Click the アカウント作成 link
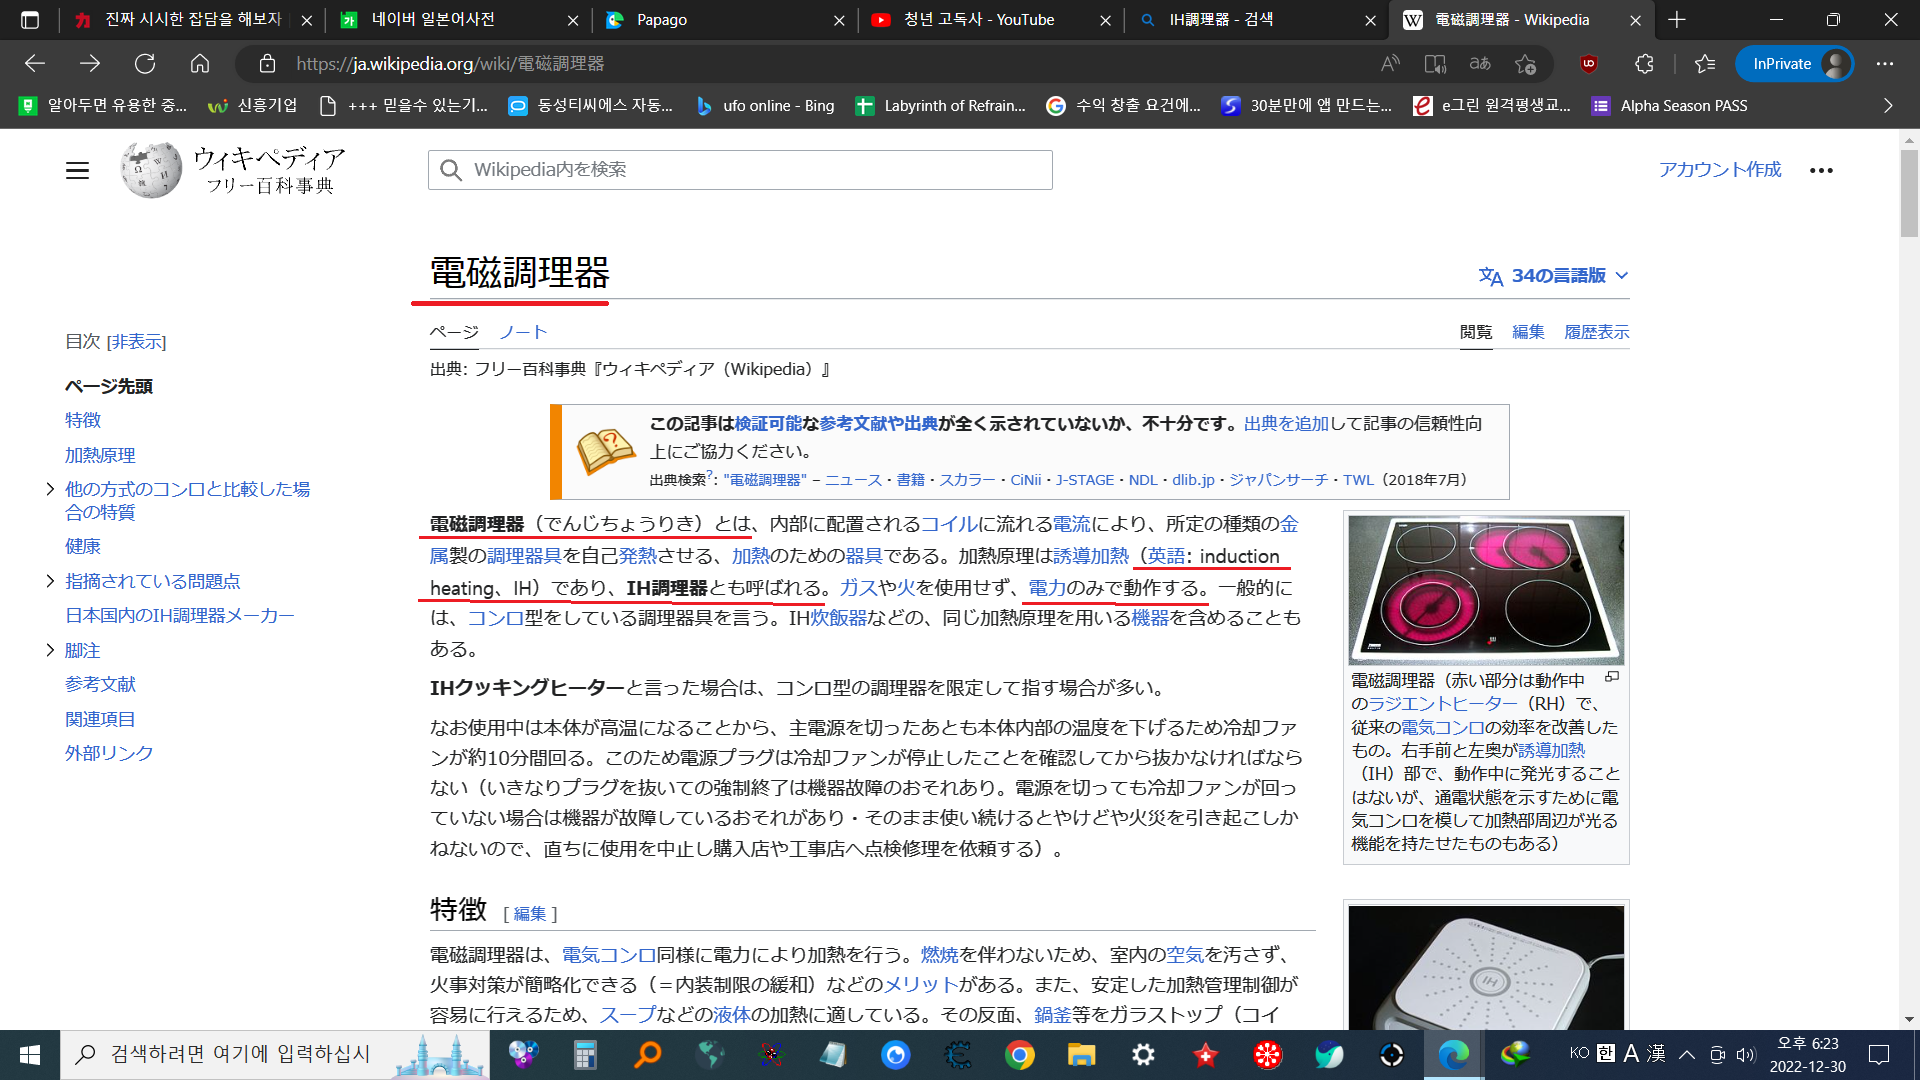This screenshot has height=1080, width=1920. tap(1719, 170)
